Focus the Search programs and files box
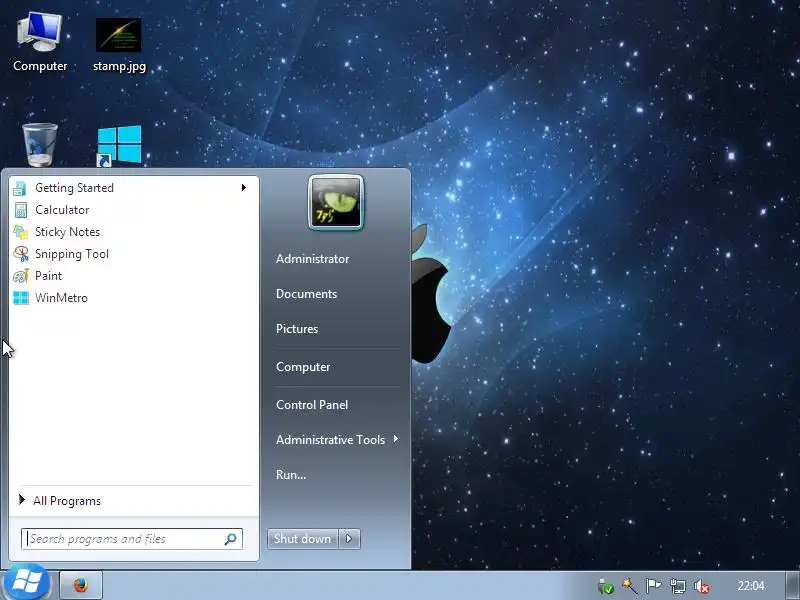This screenshot has height=600, width=800. pos(132,539)
